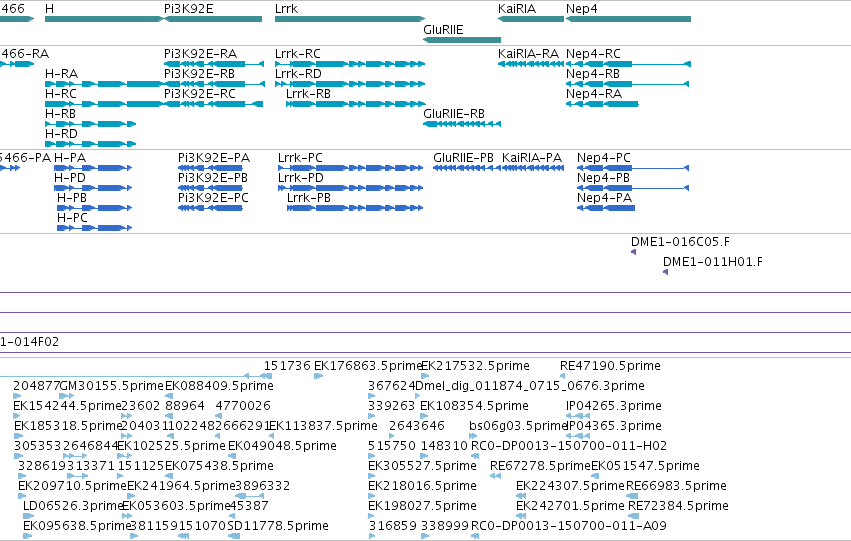Open the Pi3K92E-RA transcript label

[200, 54]
